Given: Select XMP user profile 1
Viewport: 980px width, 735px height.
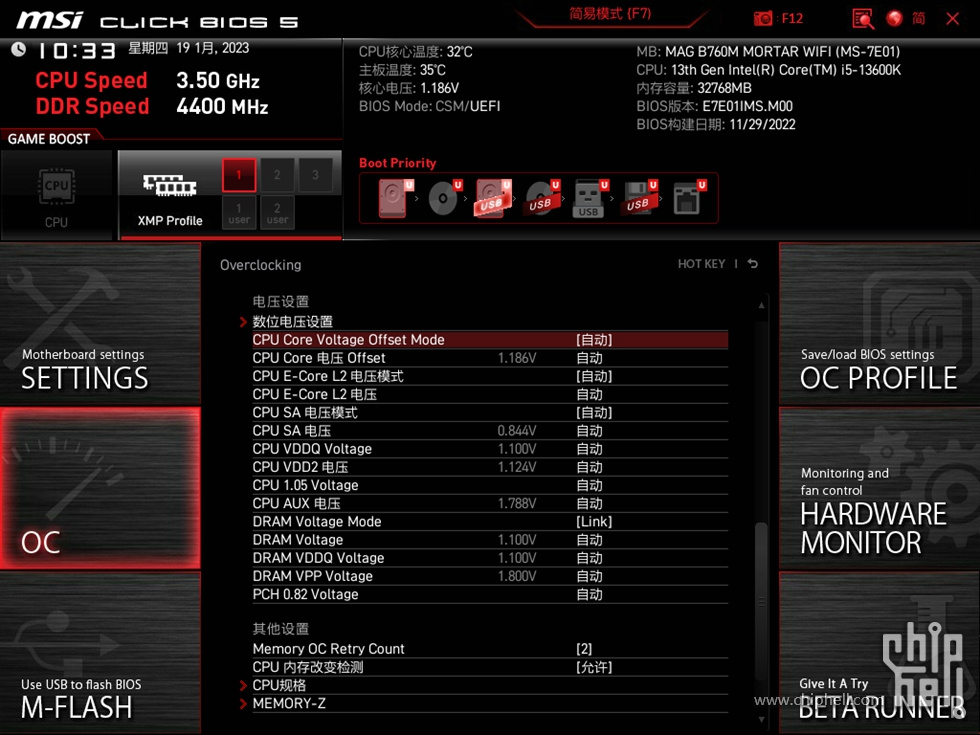Looking at the screenshot, I should tap(239, 212).
